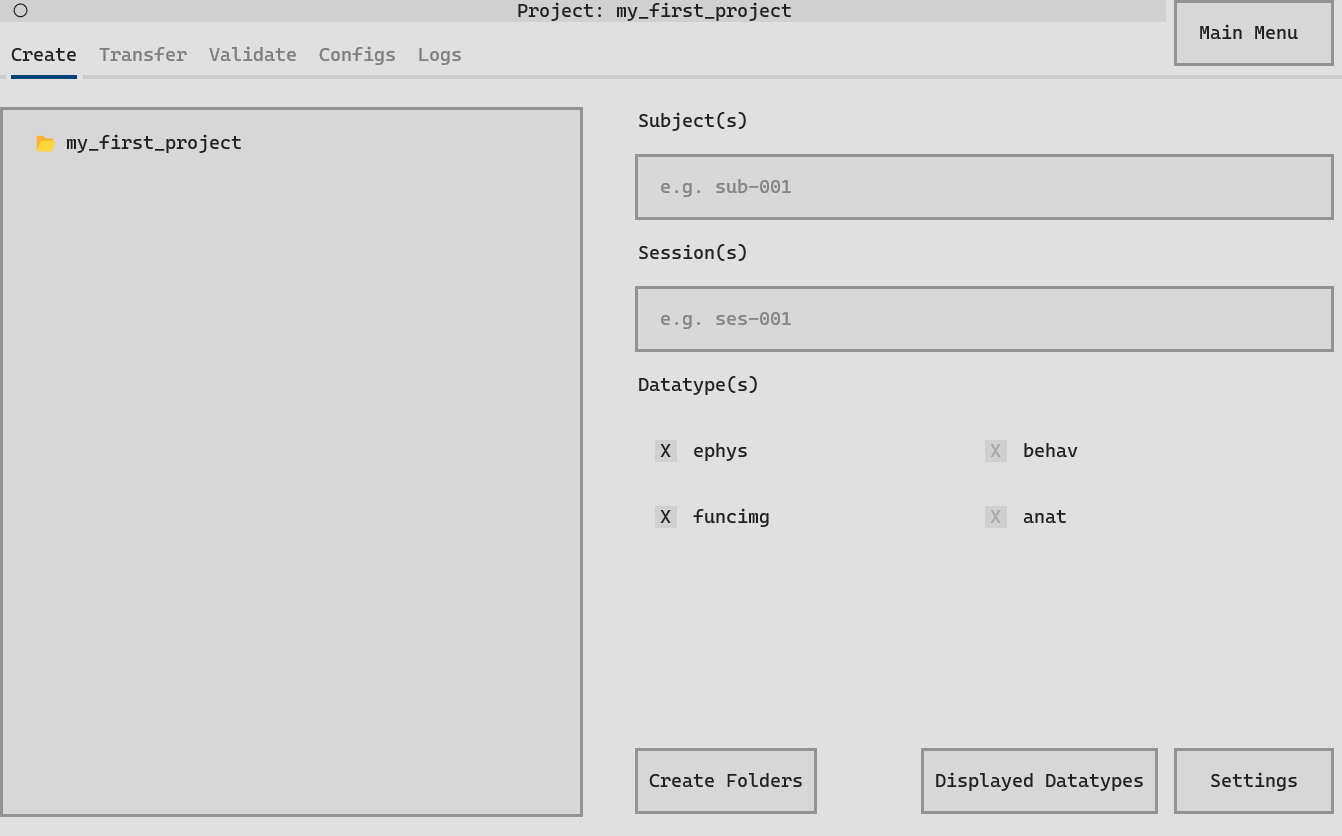
Task: Focus the Session(s) input field
Action: (x=984, y=319)
